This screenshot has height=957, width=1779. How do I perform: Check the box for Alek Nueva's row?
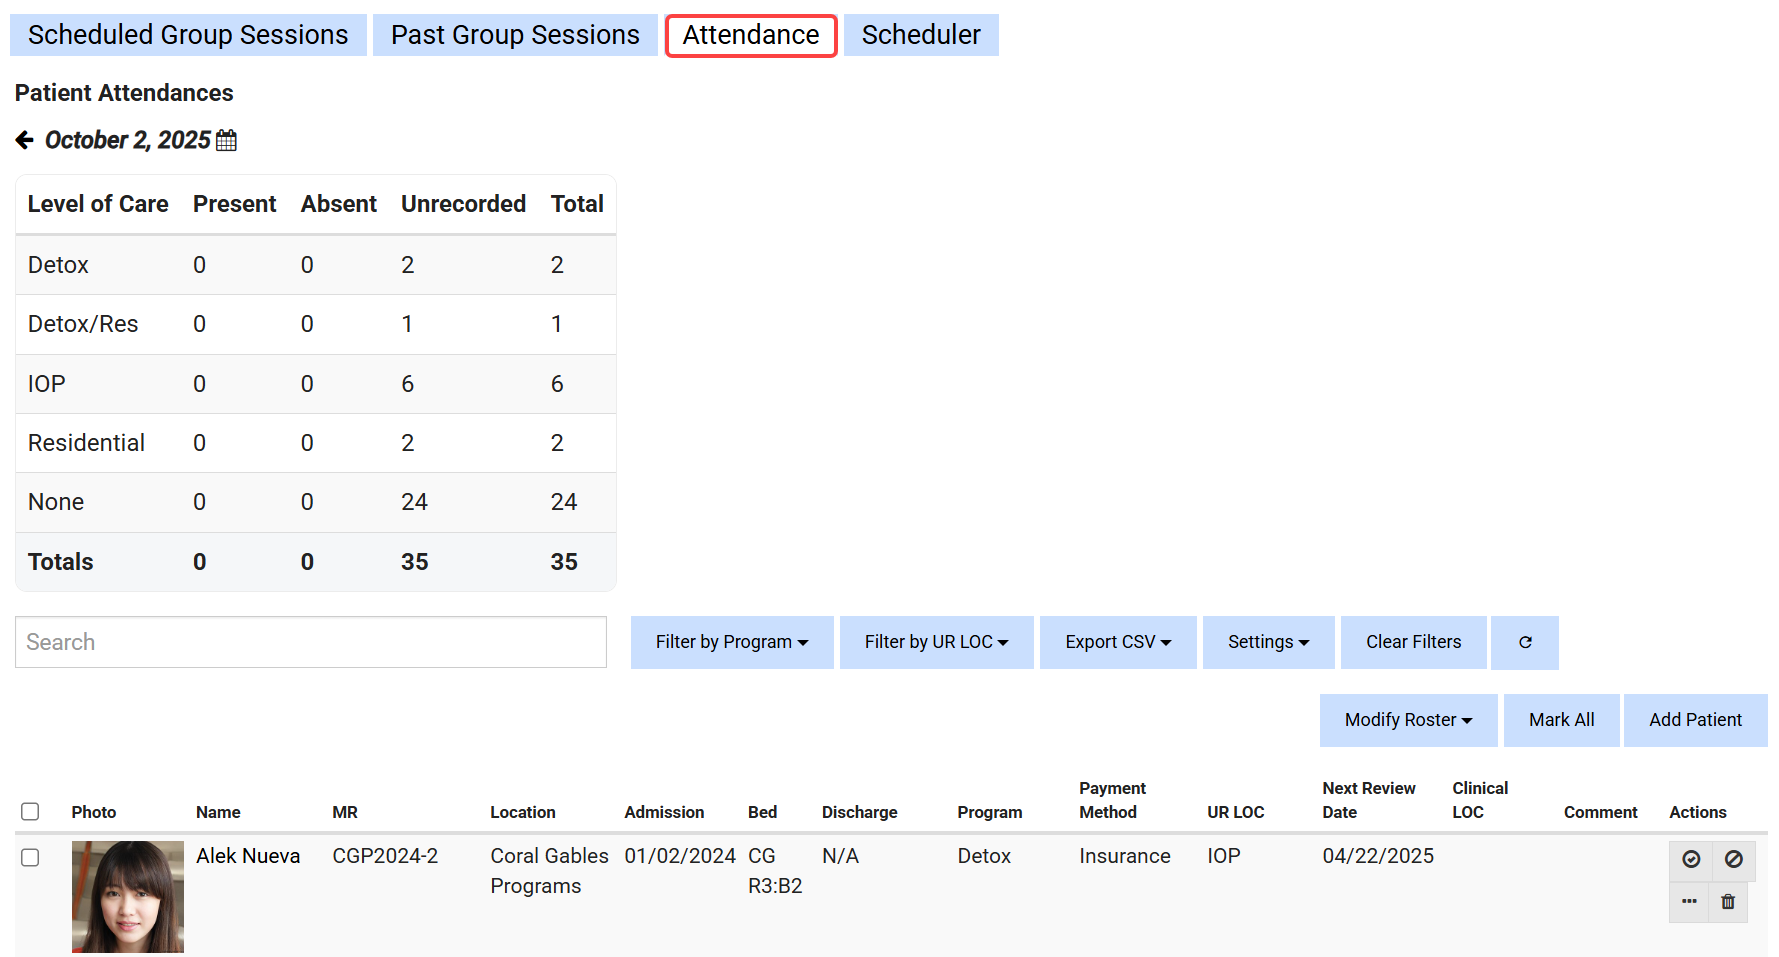click(x=30, y=857)
